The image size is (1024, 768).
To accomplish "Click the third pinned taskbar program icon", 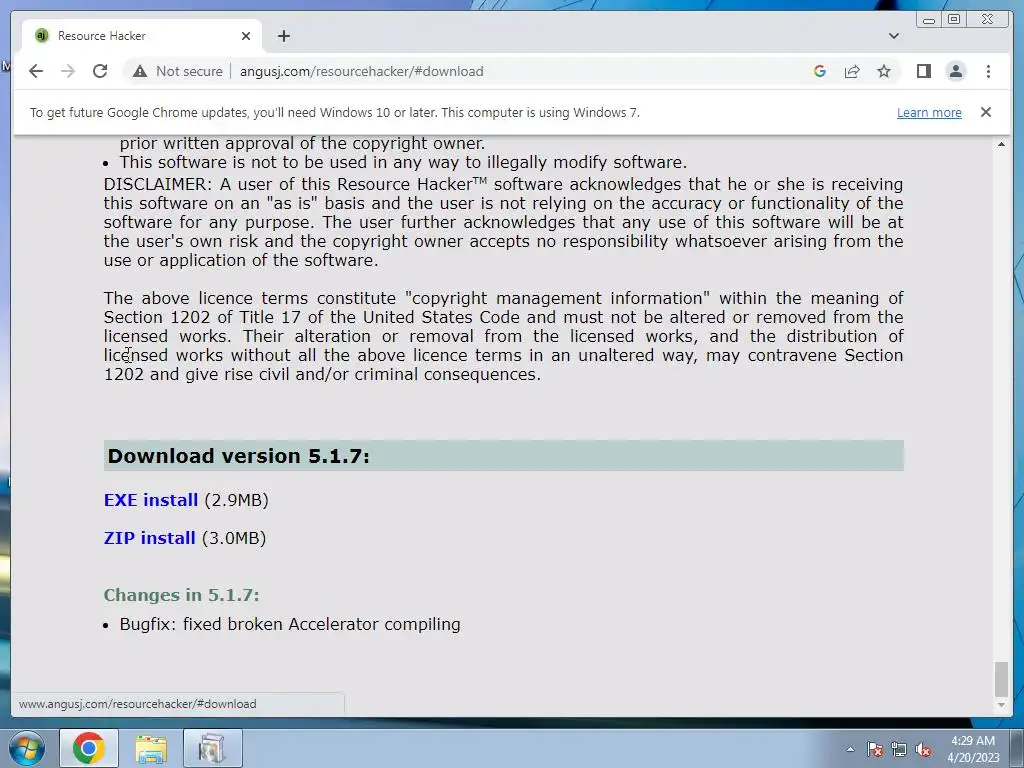I will pyautogui.click(x=212, y=748).
